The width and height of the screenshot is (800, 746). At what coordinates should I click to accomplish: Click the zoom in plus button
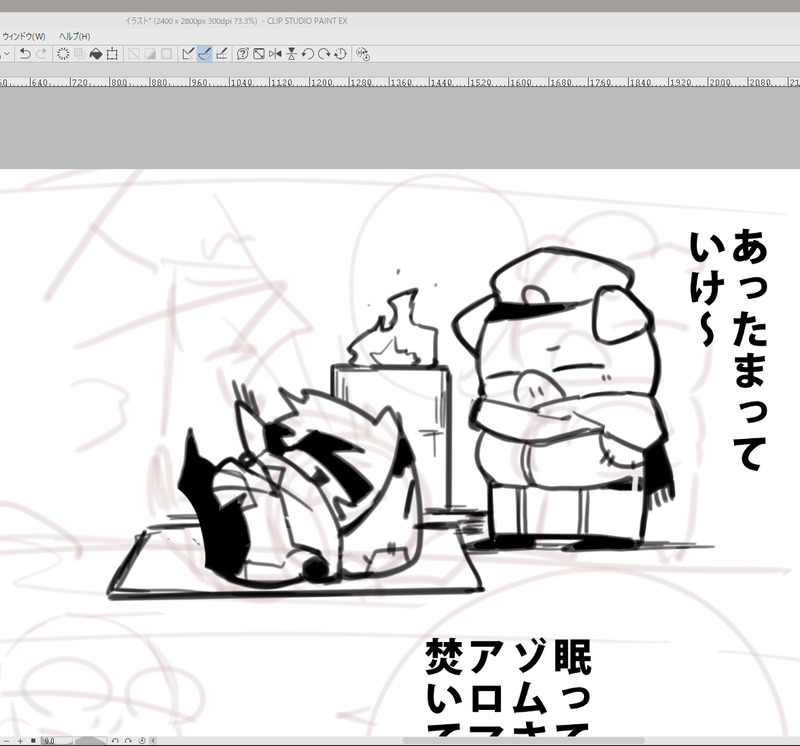20,740
